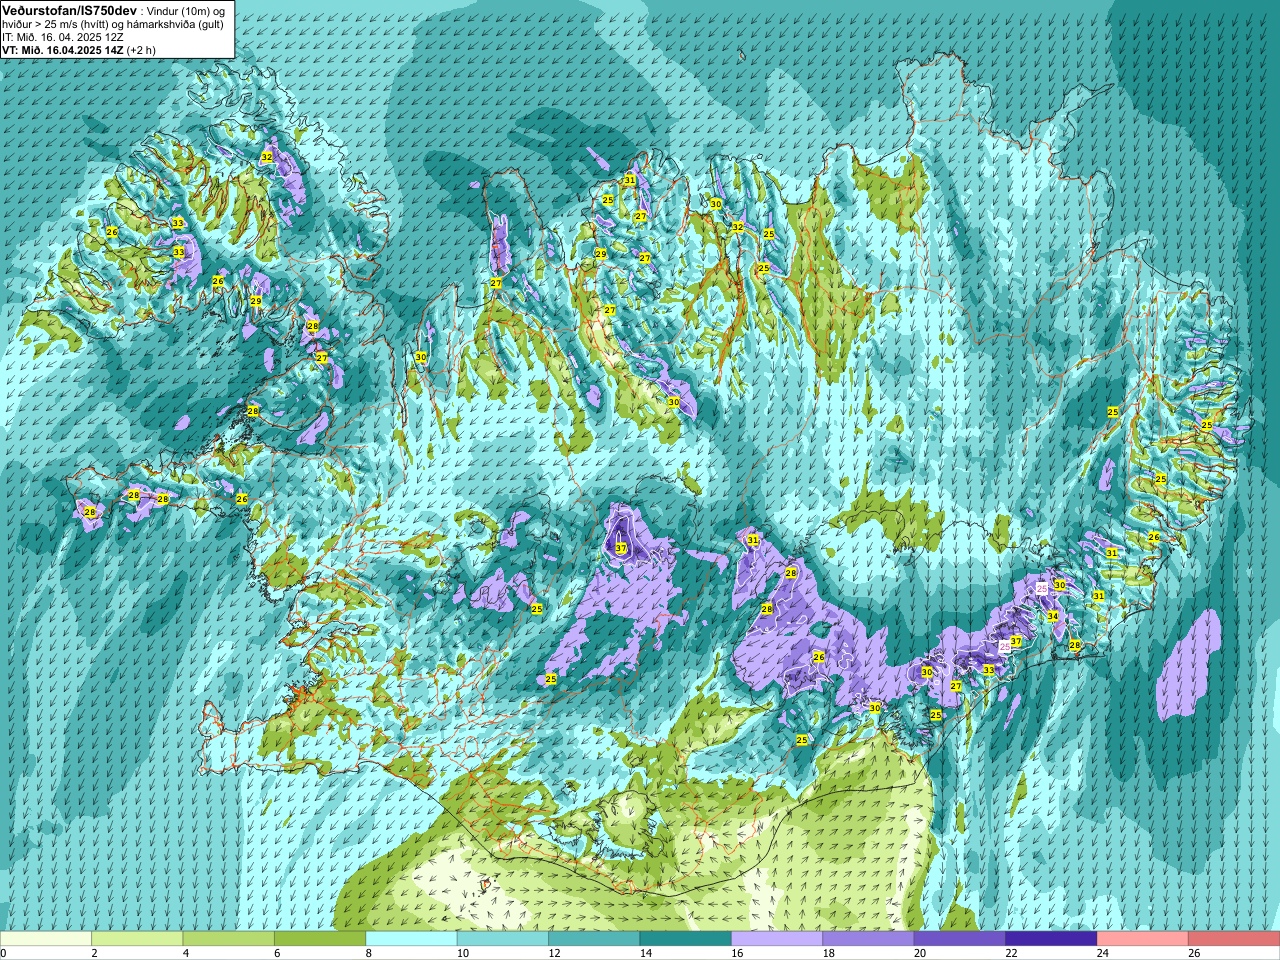This screenshot has width=1280, height=960.
Task: Click the '8' tick on the color scale
Action: [368, 954]
